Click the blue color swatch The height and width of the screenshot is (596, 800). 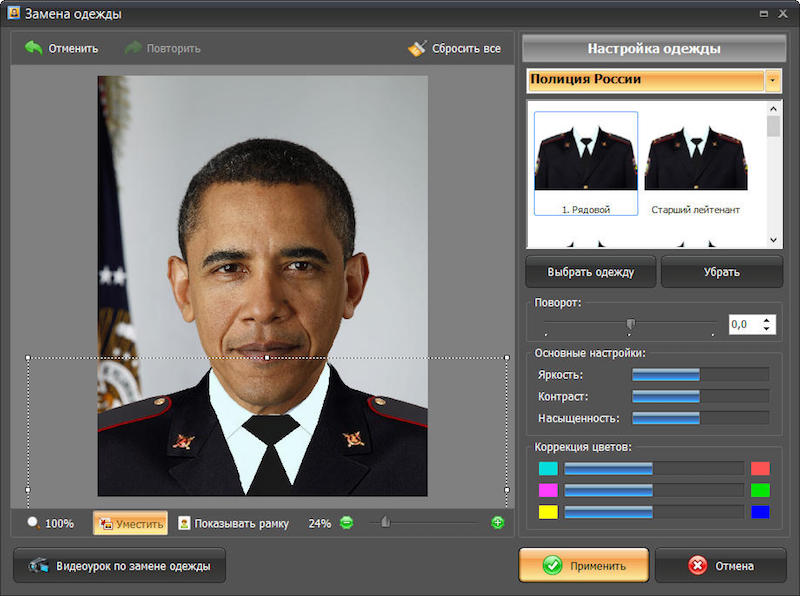point(760,512)
